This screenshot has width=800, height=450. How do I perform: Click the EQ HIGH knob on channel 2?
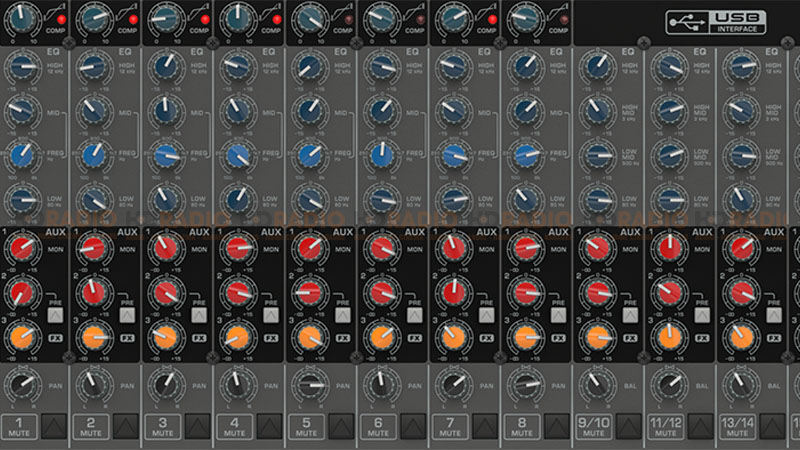pyautogui.click(x=94, y=66)
